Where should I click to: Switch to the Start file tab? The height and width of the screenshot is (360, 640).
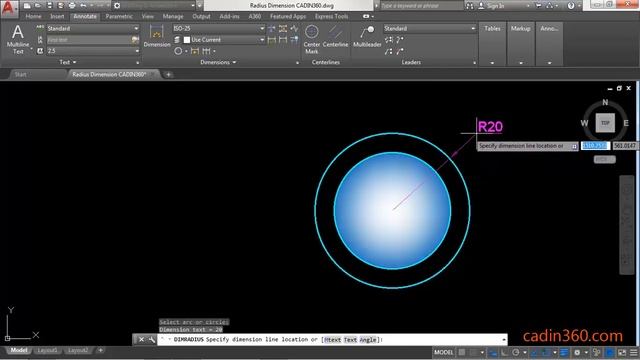tap(20, 74)
